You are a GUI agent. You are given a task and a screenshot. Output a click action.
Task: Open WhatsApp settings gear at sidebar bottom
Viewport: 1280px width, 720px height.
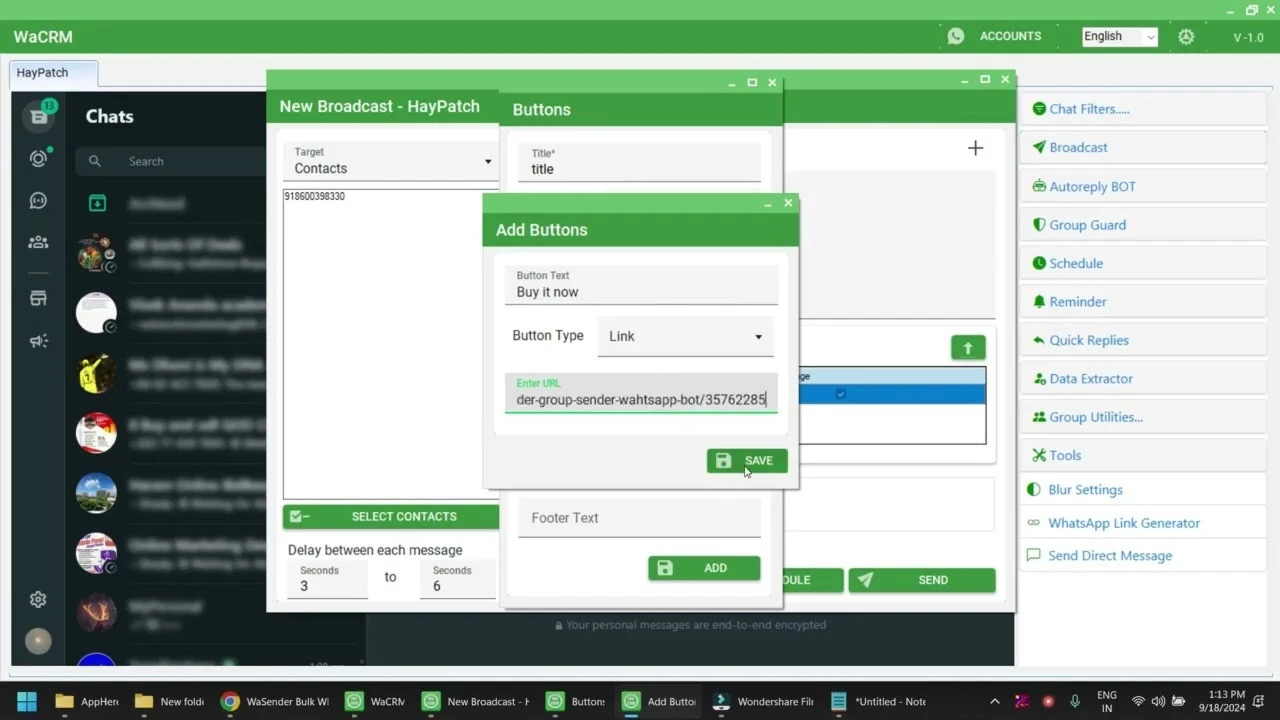click(x=38, y=599)
